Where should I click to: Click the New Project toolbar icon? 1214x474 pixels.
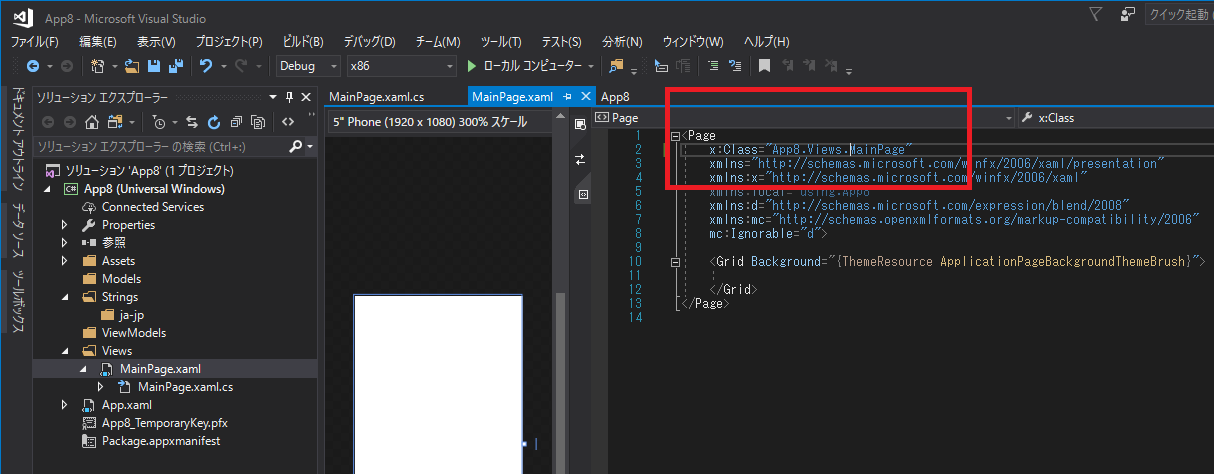click(97, 66)
